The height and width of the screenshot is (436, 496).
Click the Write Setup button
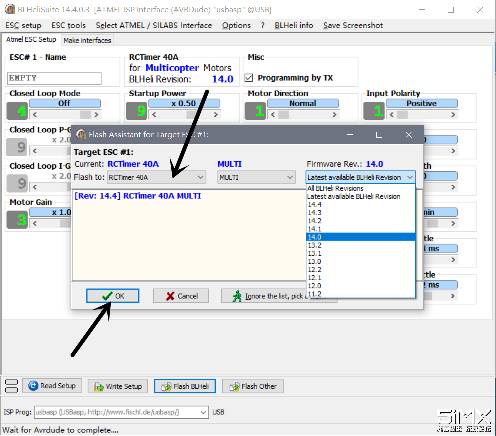pos(118,386)
